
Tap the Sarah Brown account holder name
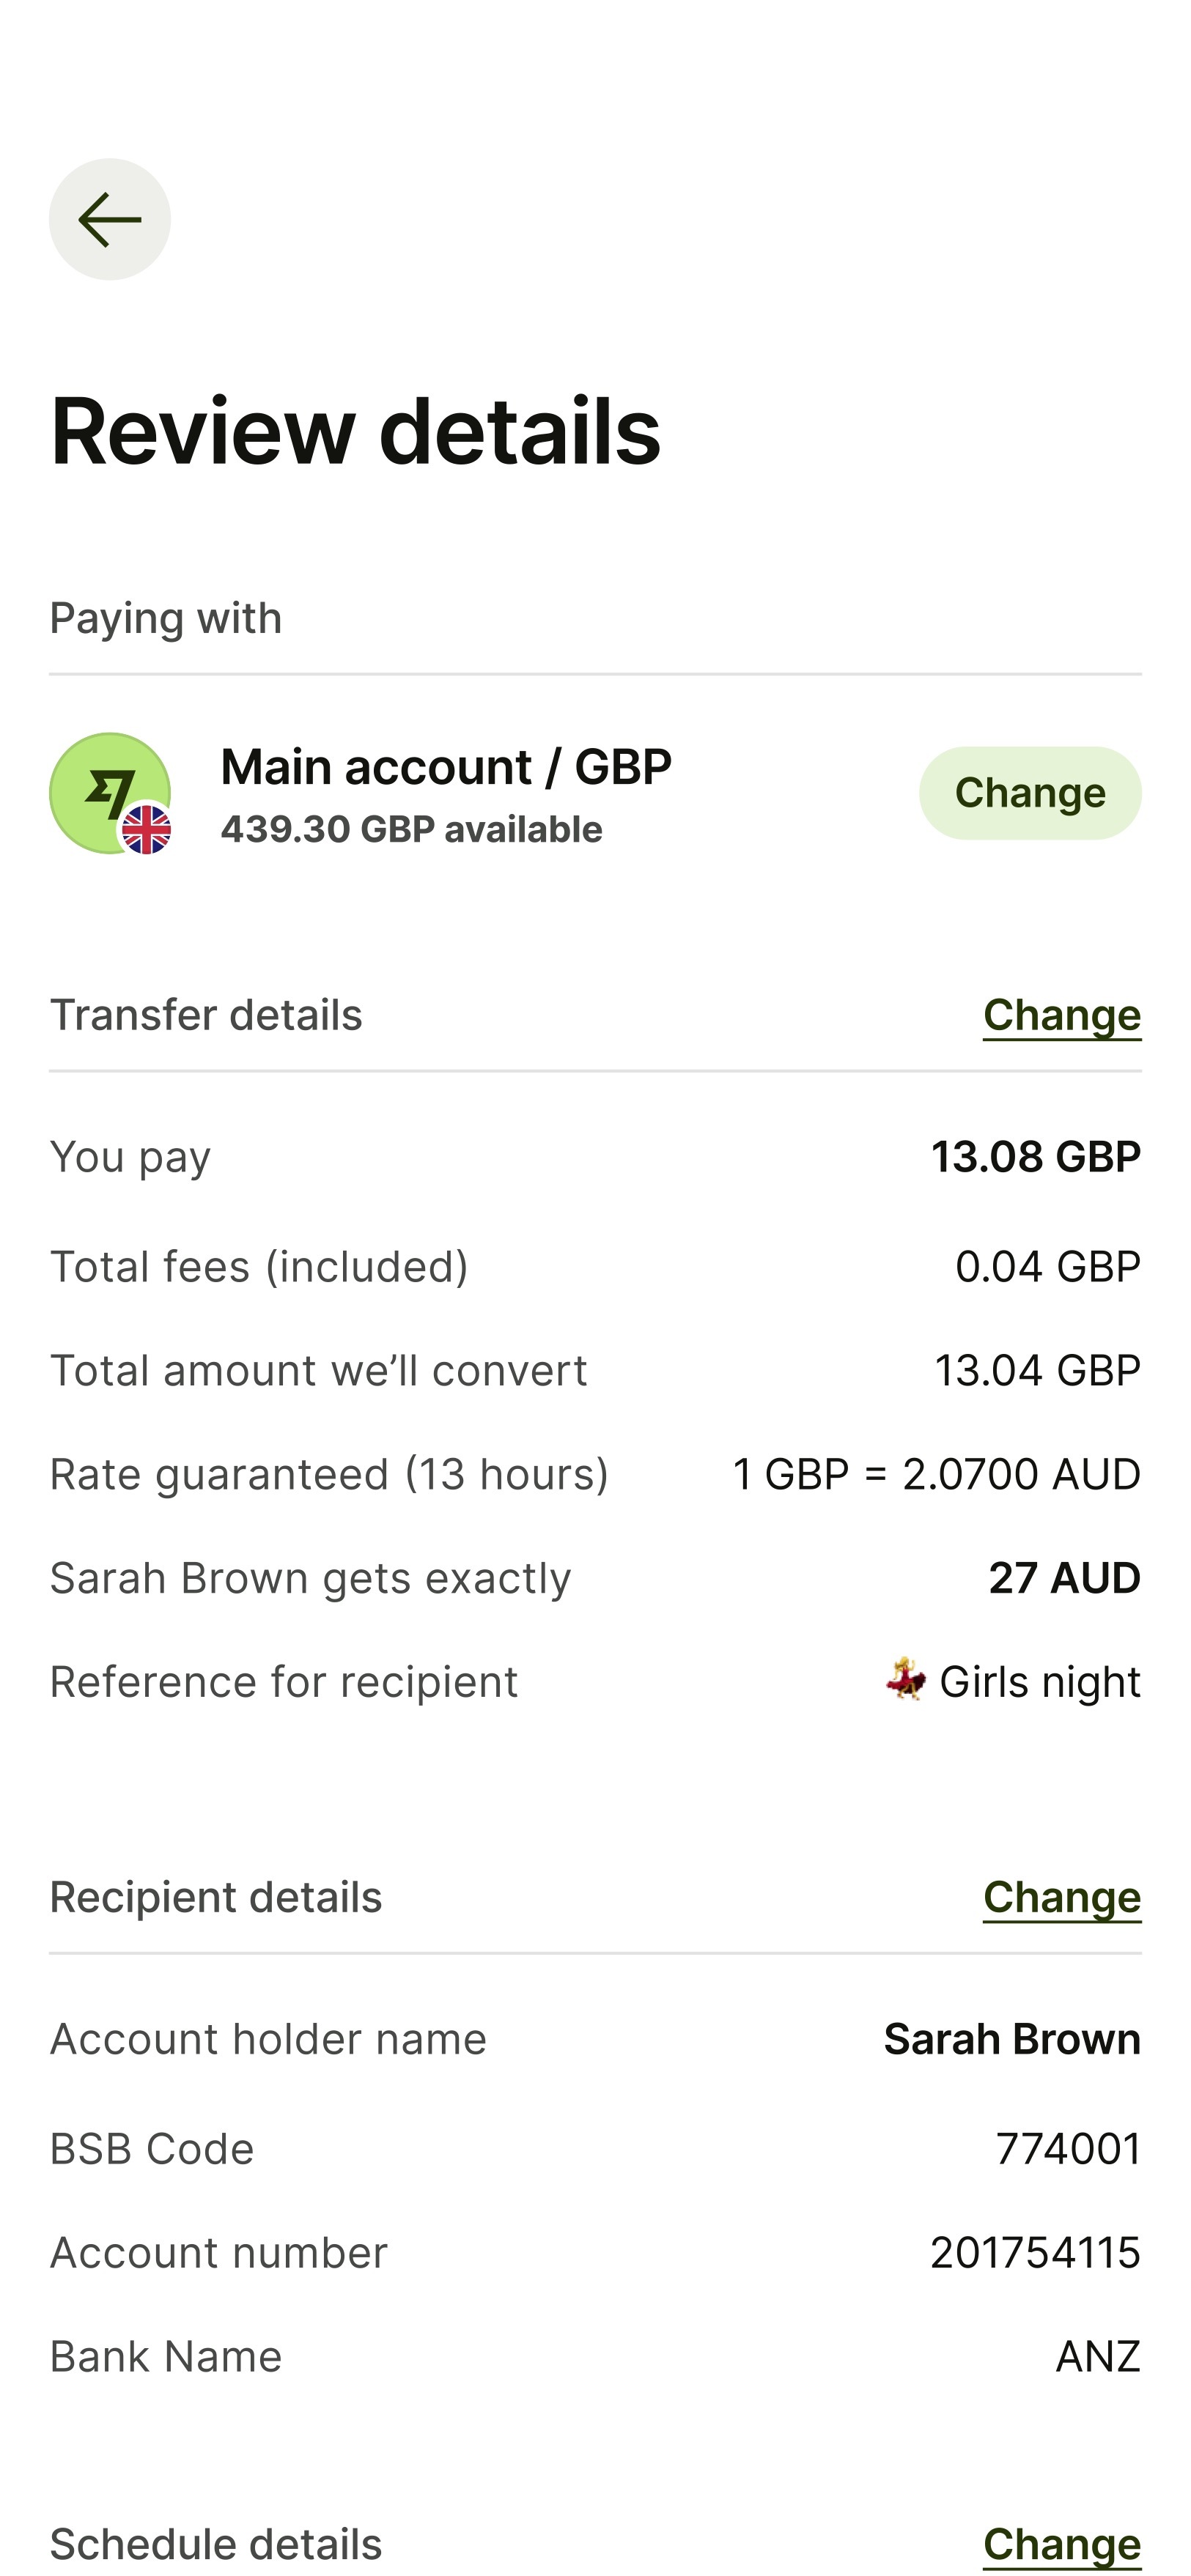(x=1012, y=2039)
